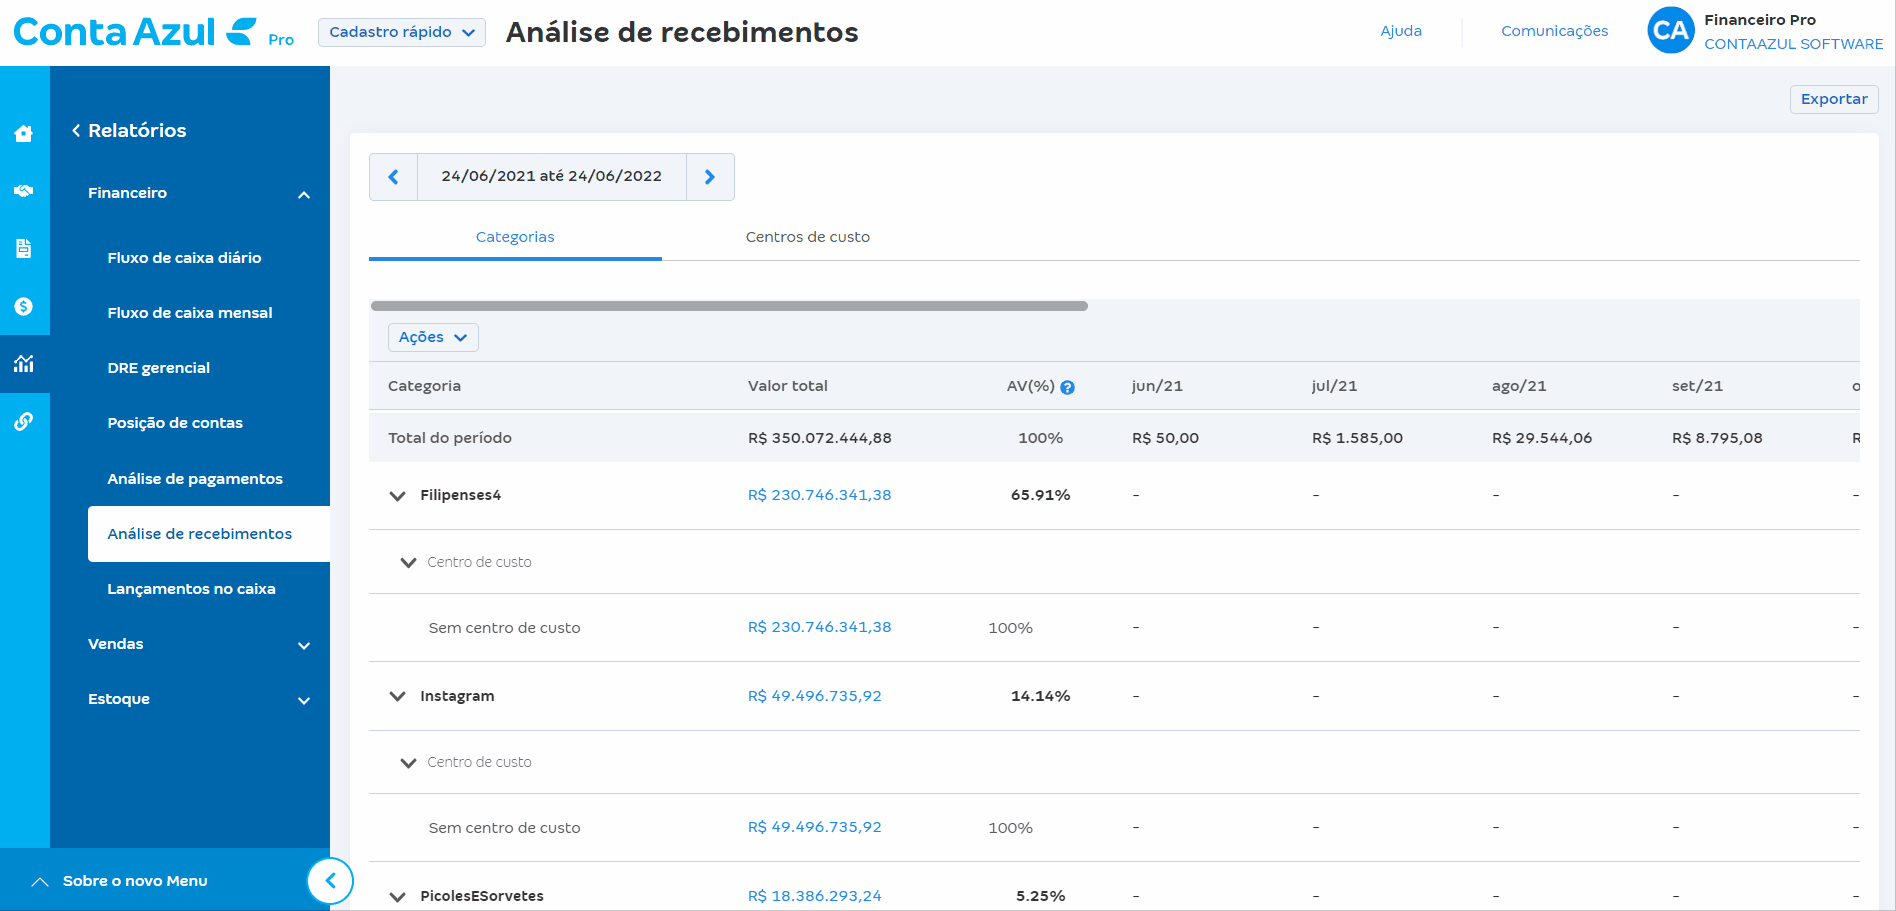Click CONTAAZUL SOFTWARE company name
1896x911 pixels.
(x=1793, y=44)
